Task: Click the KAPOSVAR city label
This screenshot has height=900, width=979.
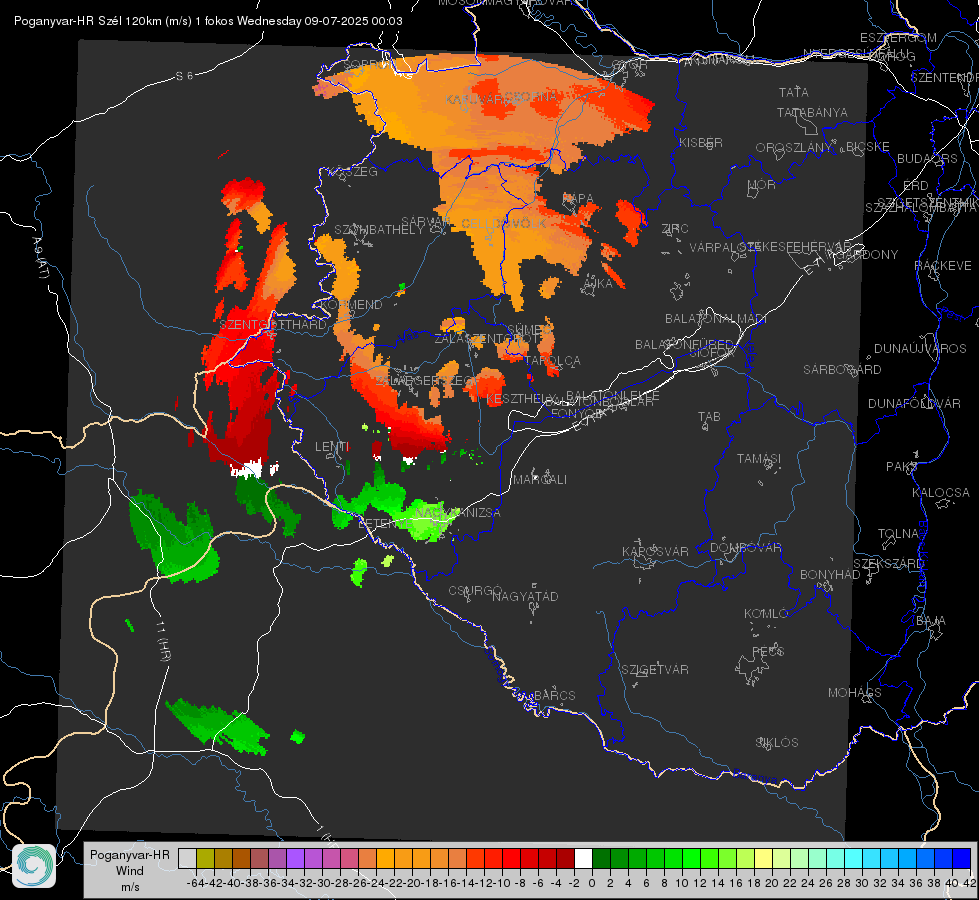Action: point(656,551)
